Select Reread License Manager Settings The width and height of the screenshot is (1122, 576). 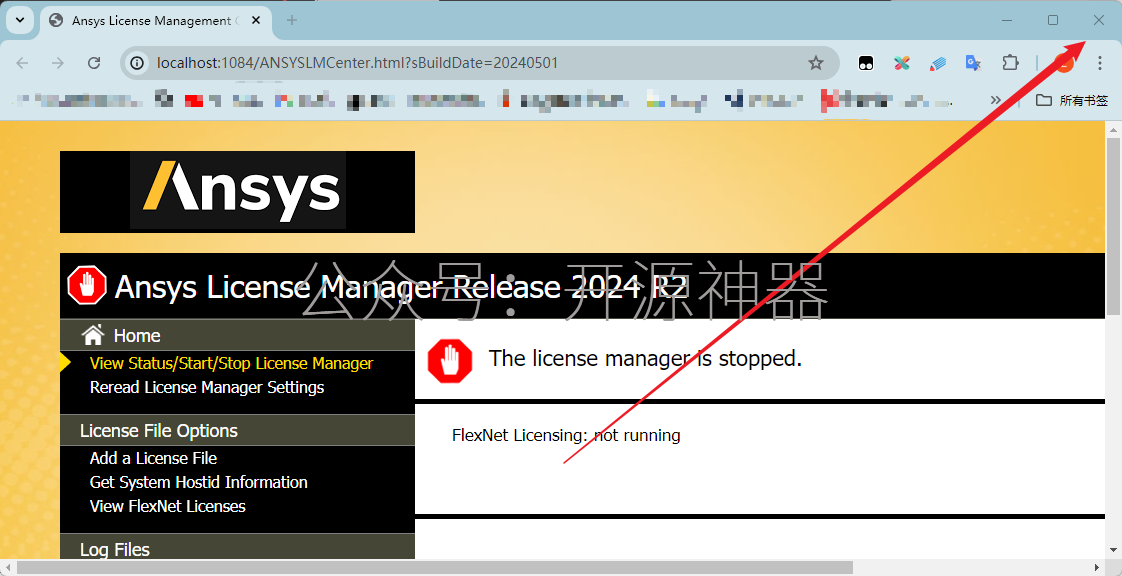(207, 388)
